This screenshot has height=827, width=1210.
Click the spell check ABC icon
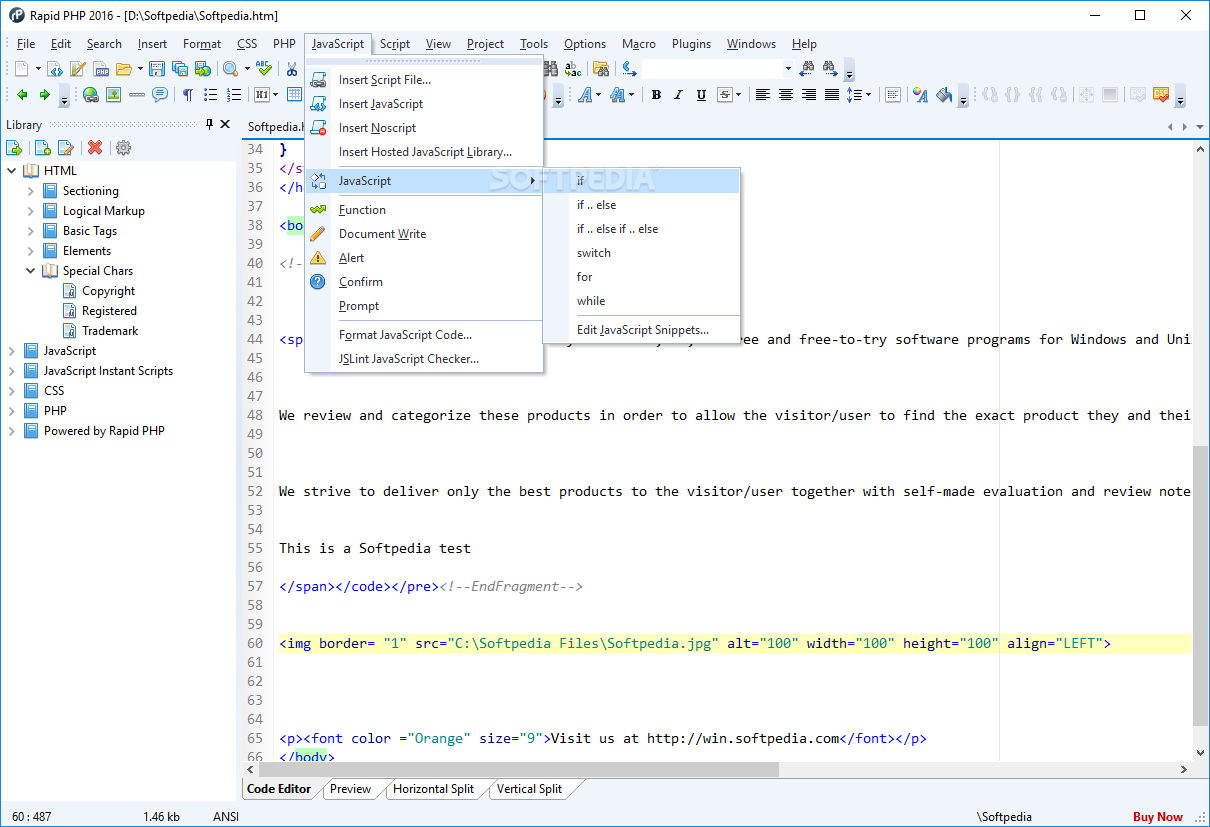click(x=263, y=69)
